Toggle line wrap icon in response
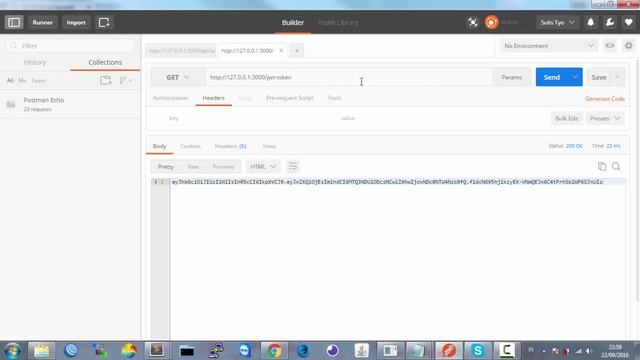The width and height of the screenshot is (640, 360). [x=293, y=166]
